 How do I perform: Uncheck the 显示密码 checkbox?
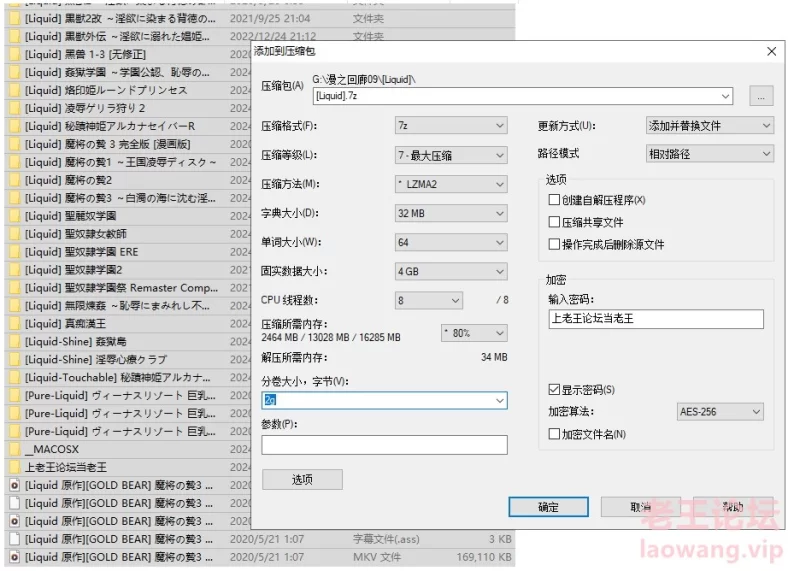[555, 389]
